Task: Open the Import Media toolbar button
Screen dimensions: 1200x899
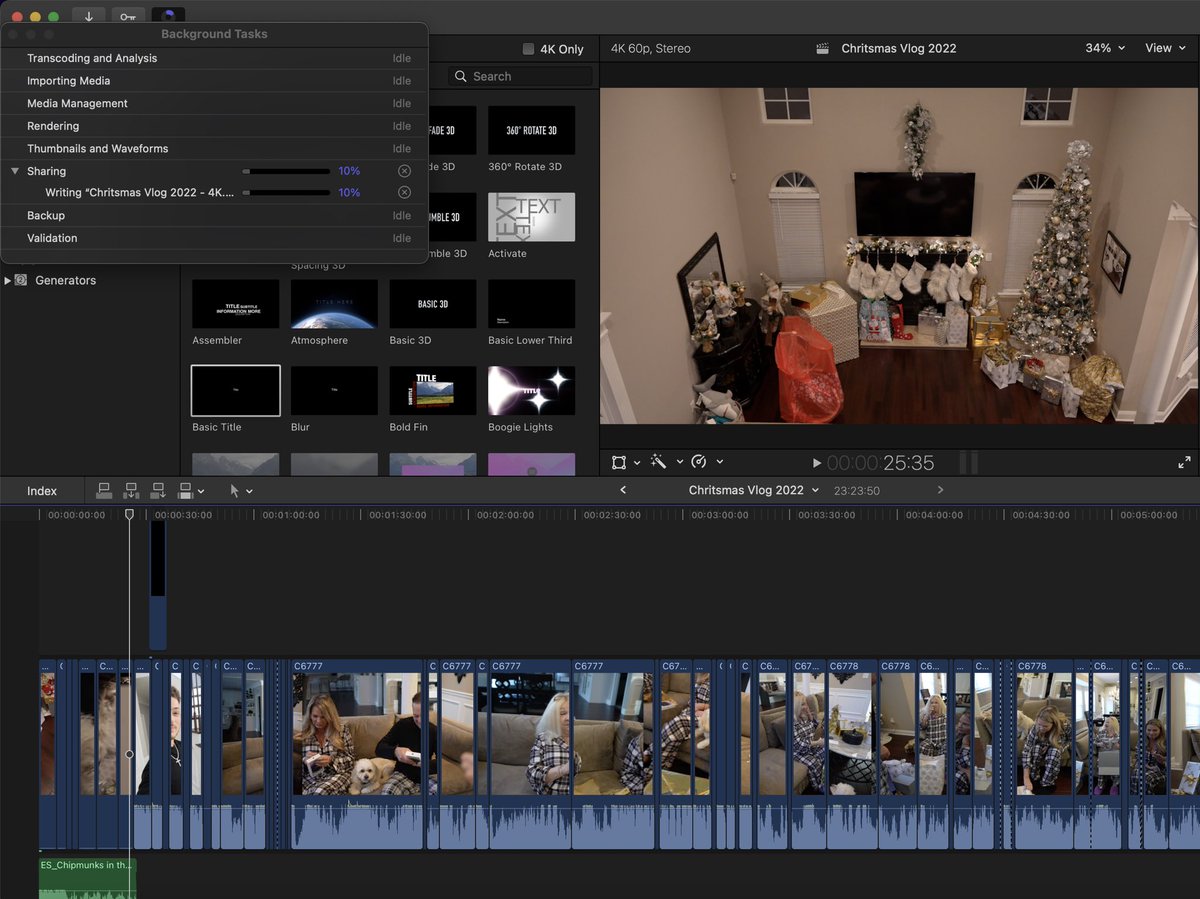Action: [89, 16]
